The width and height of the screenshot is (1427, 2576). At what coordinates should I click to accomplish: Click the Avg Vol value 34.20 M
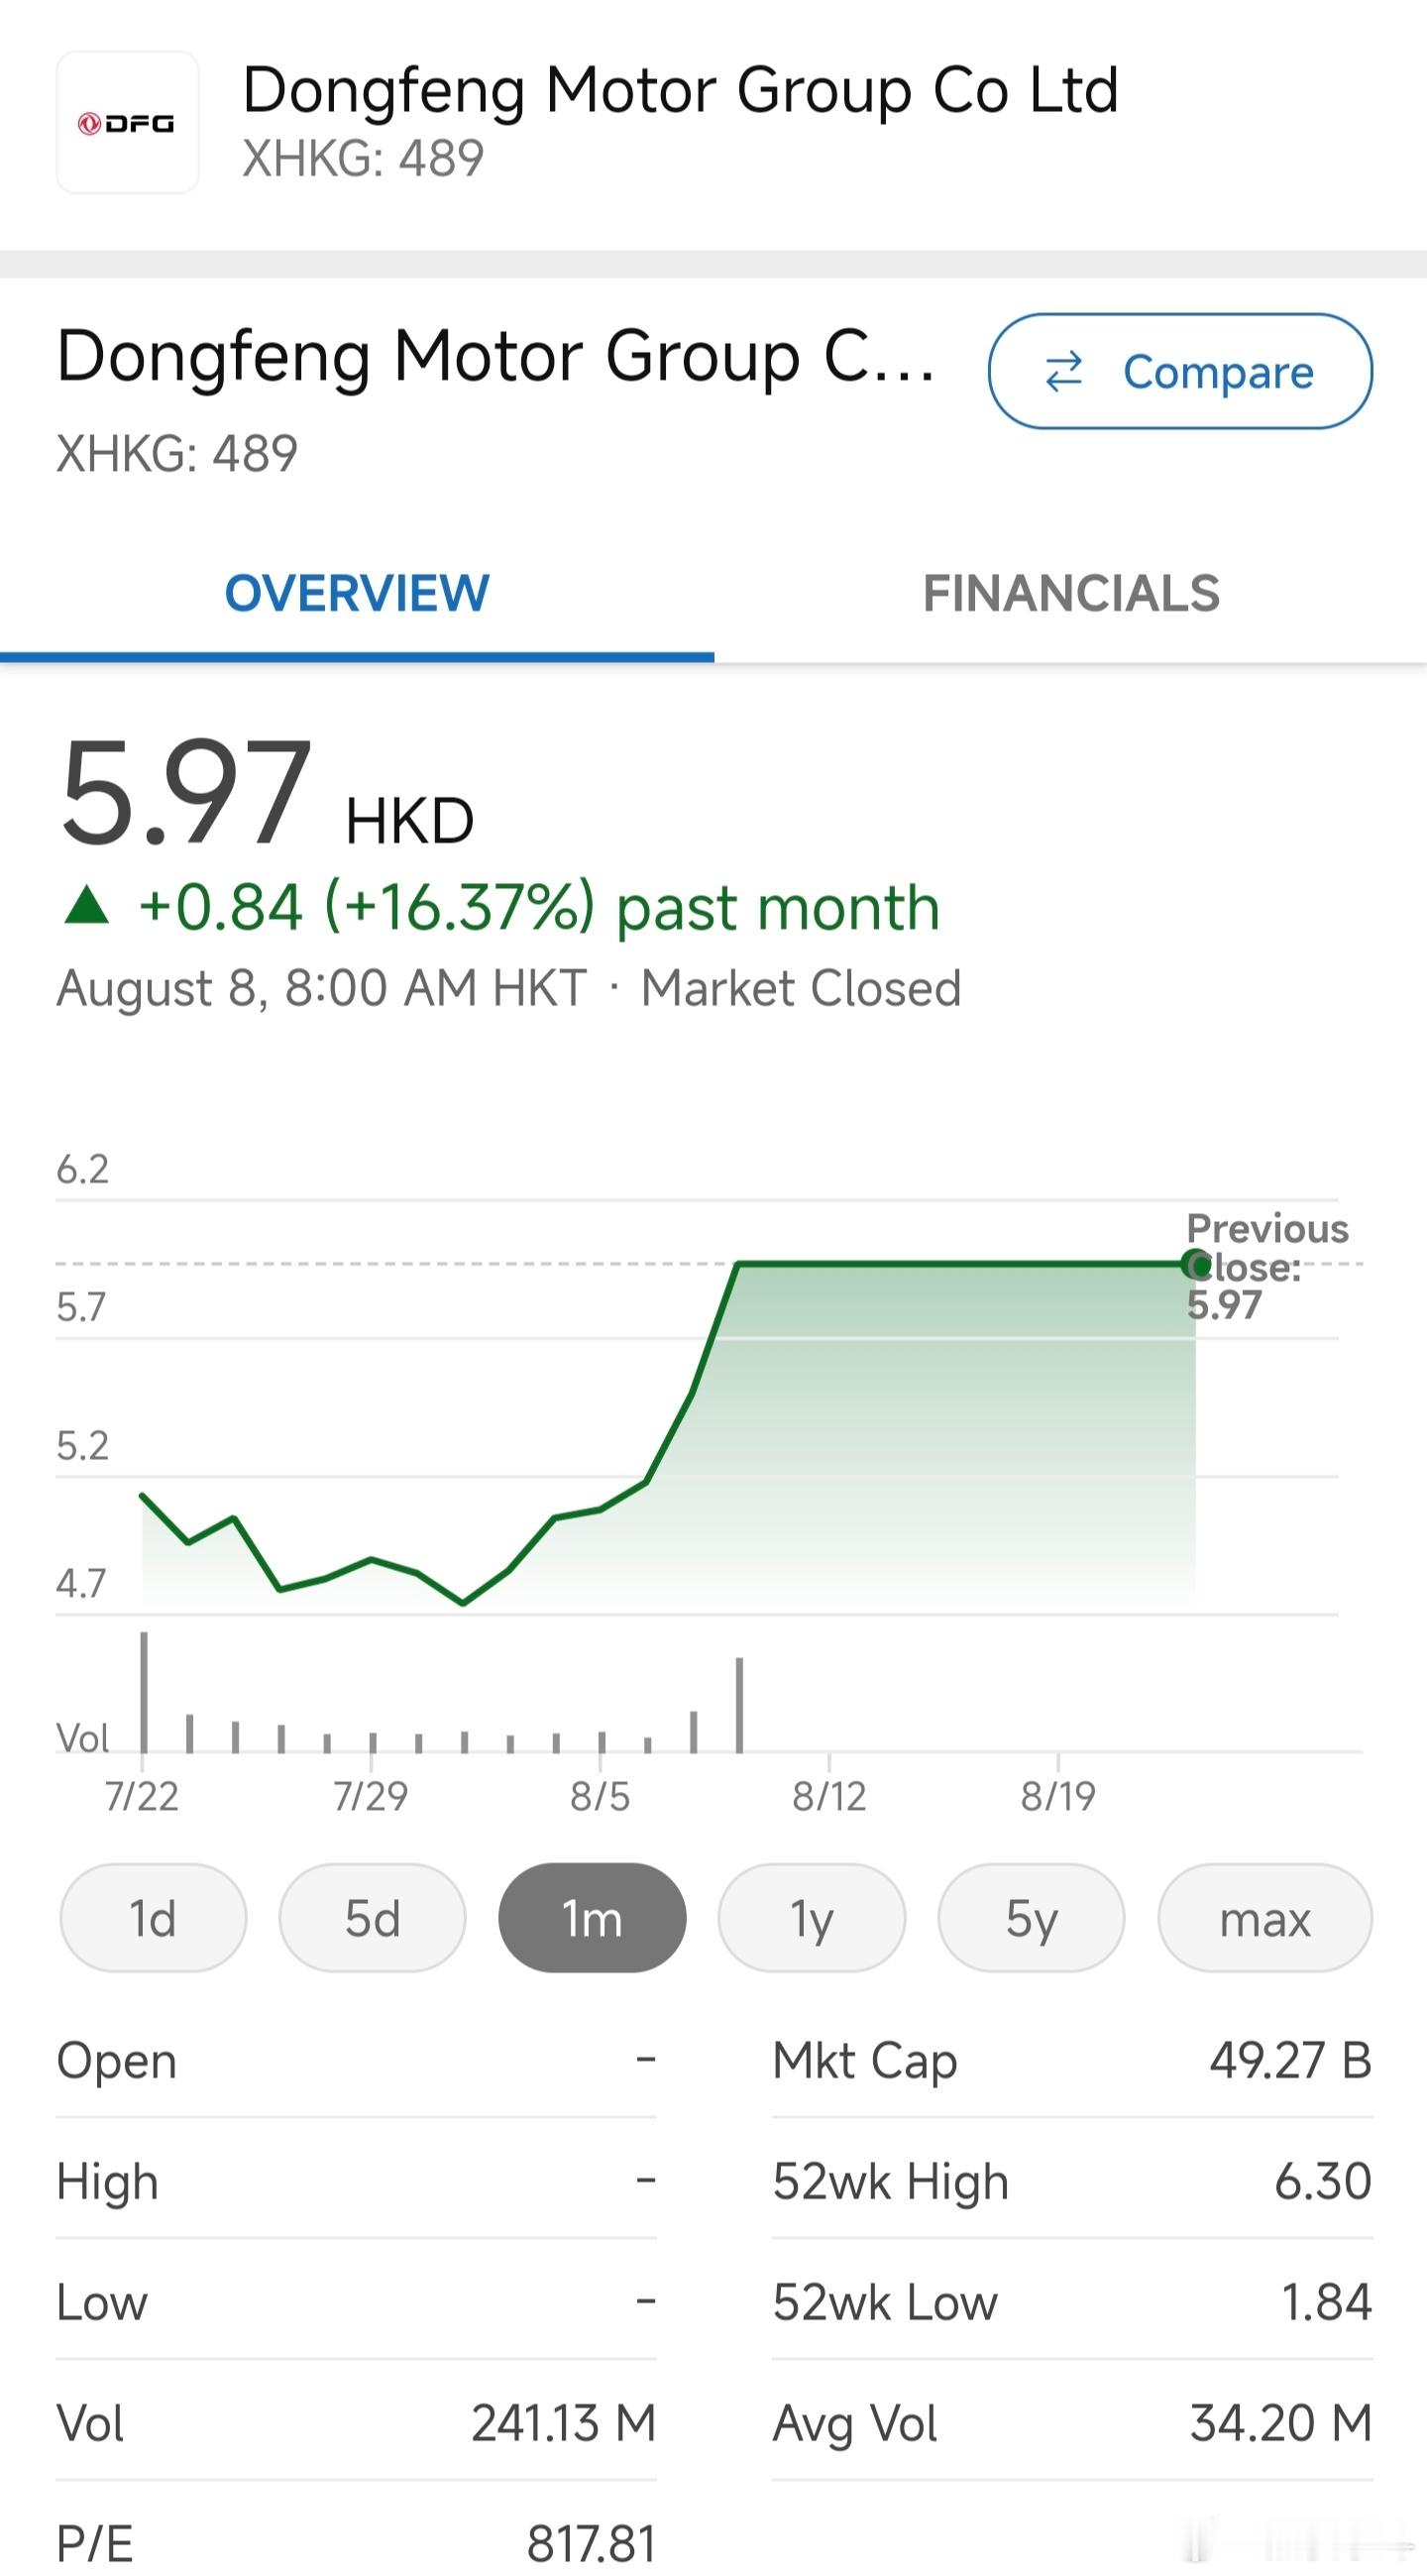[1281, 2423]
